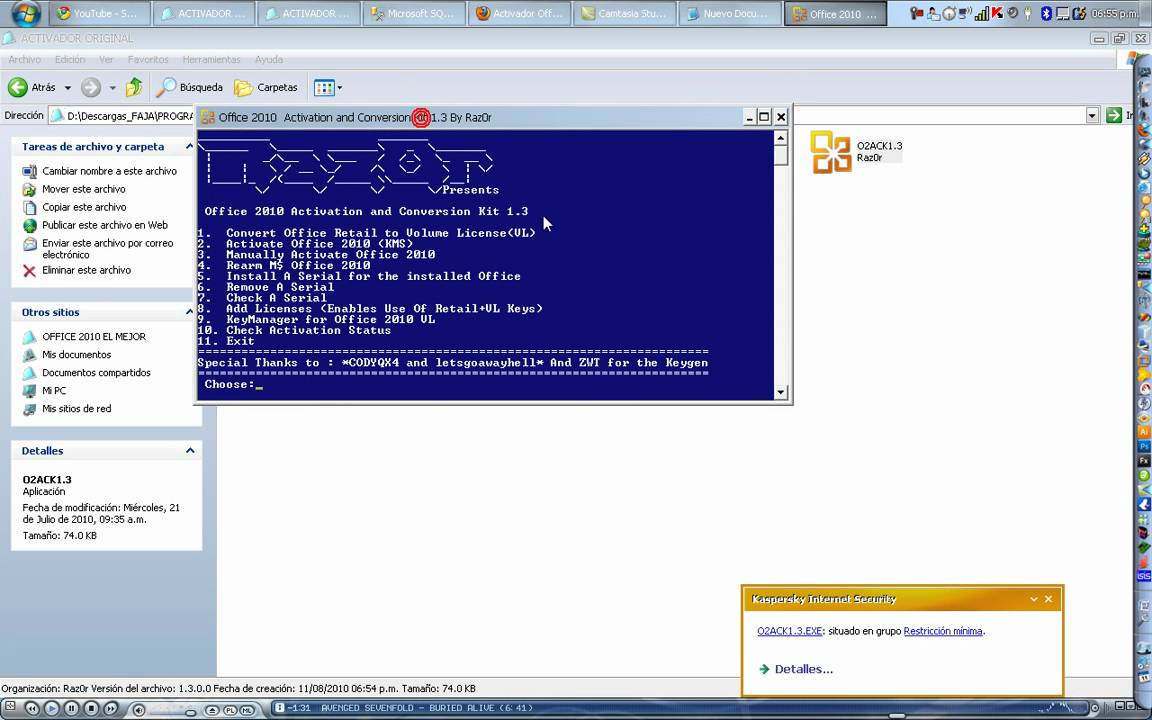This screenshot has height=720, width=1152.
Task: Open the Archivo menu
Action: pos(24,60)
